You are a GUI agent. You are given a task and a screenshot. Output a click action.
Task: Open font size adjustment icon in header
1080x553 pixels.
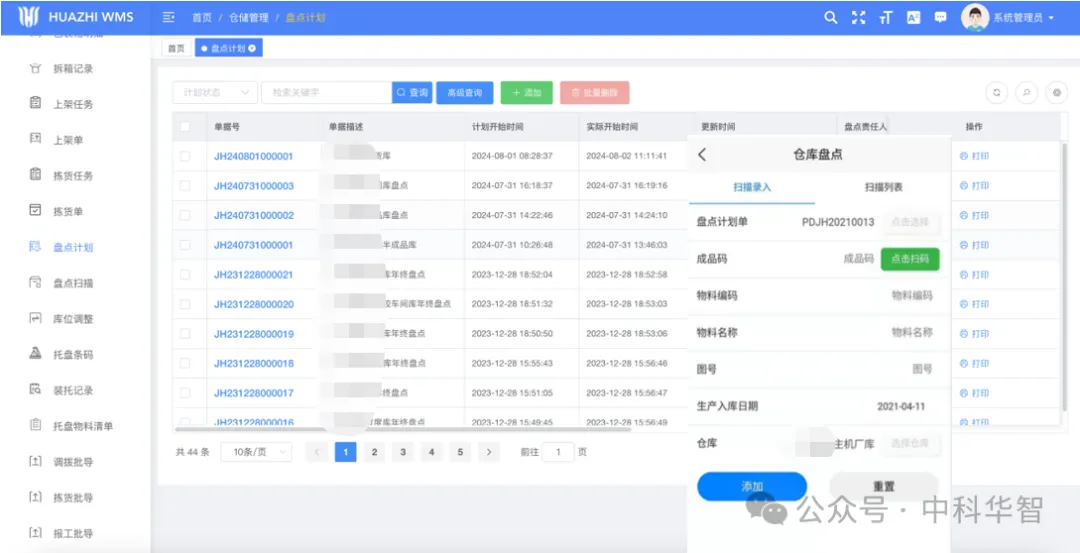click(x=885, y=18)
